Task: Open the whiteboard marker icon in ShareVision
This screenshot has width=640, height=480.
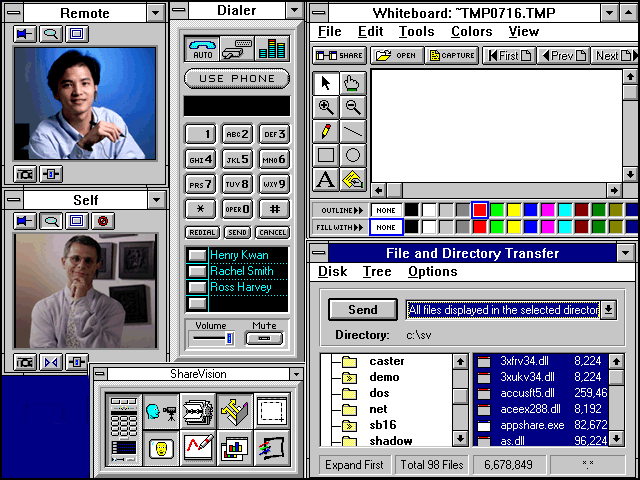Action: [x=199, y=448]
